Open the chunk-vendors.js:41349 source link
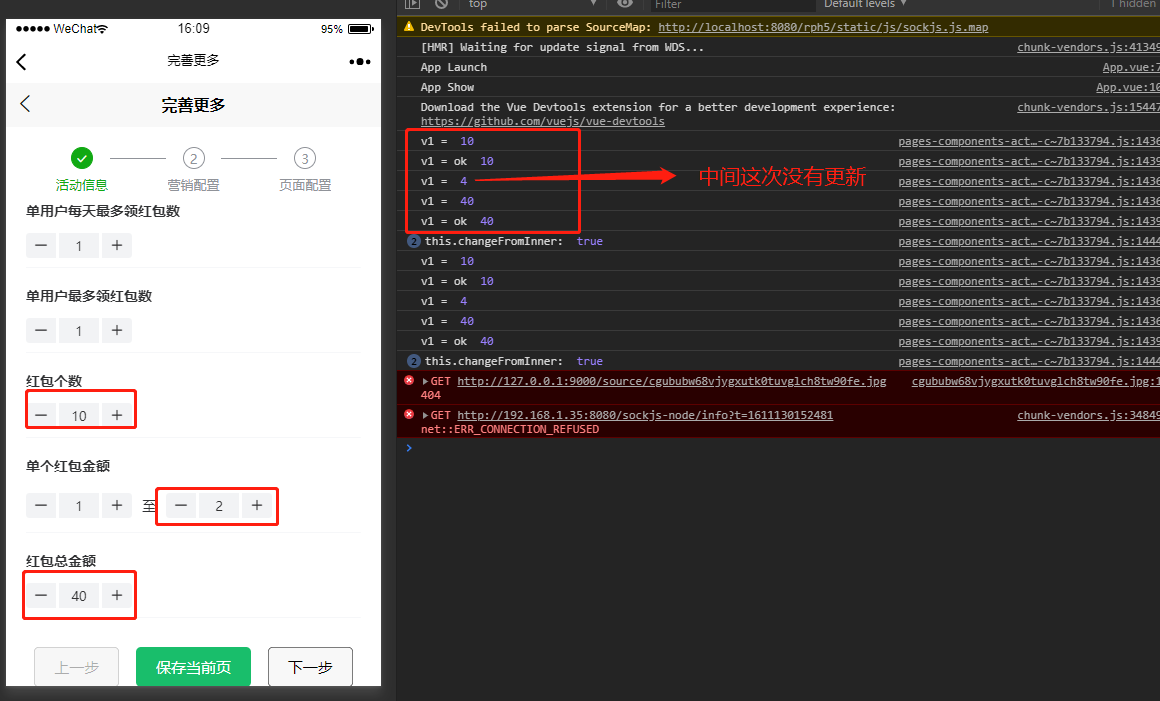This screenshot has width=1160, height=701. [1088, 47]
